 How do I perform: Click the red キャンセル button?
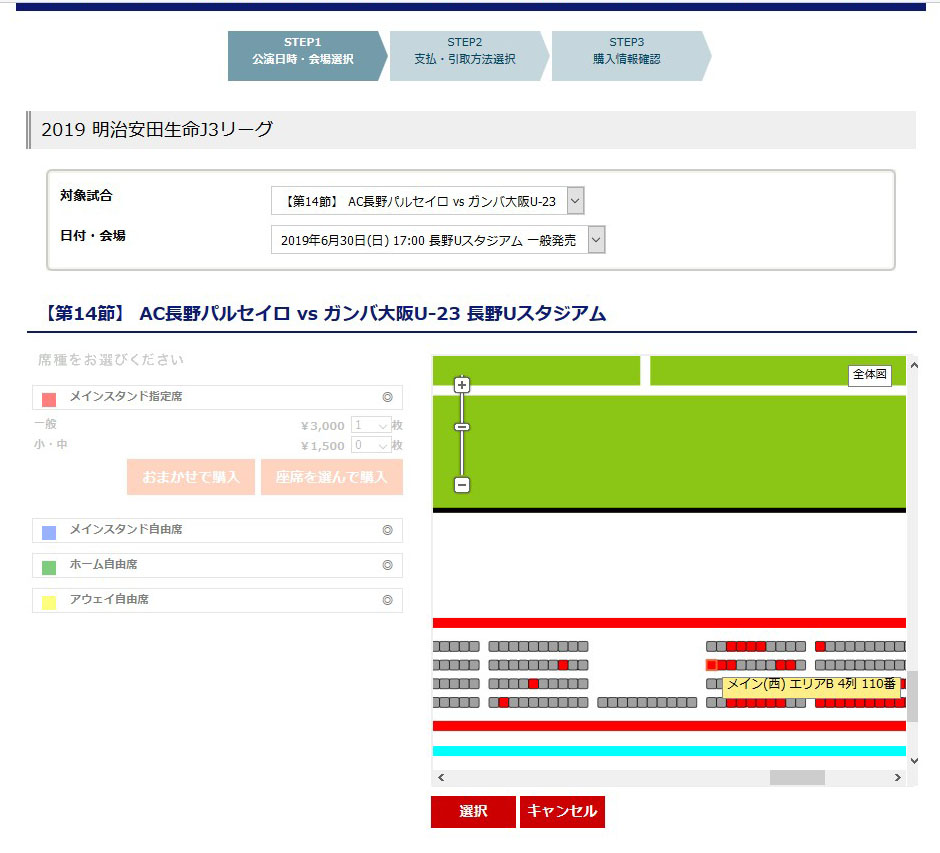[562, 812]
